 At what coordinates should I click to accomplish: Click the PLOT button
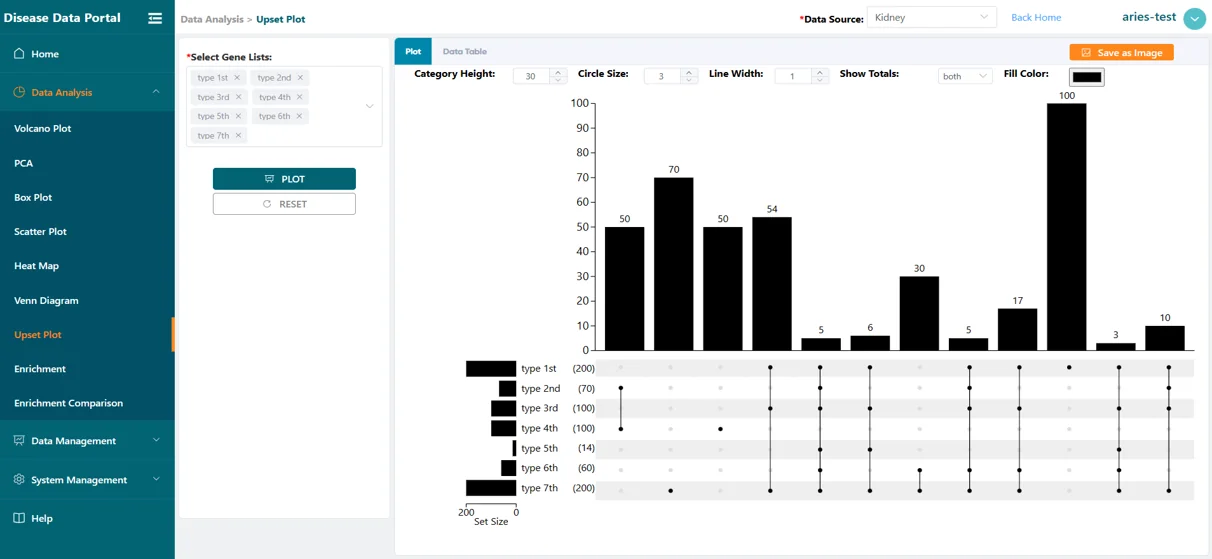tap(284, 179)
